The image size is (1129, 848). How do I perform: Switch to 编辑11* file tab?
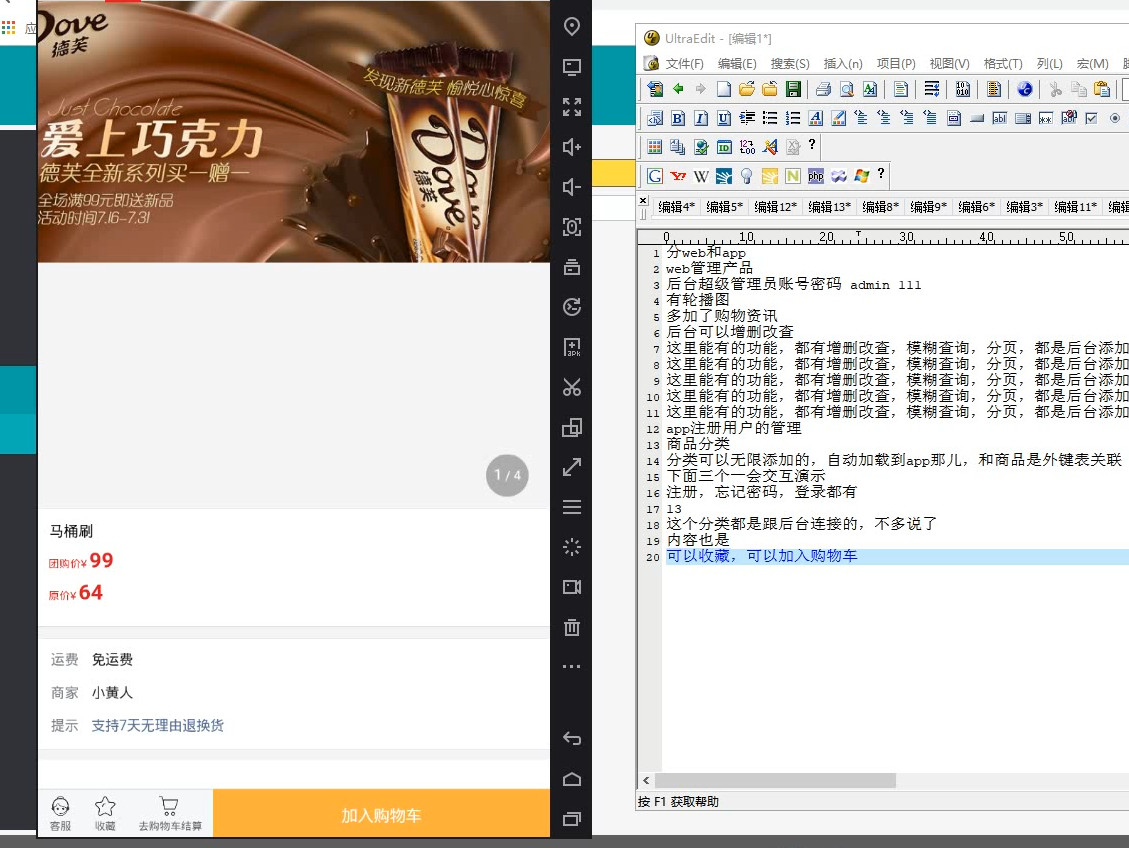pyautogui.click(x=1075, y=207)
